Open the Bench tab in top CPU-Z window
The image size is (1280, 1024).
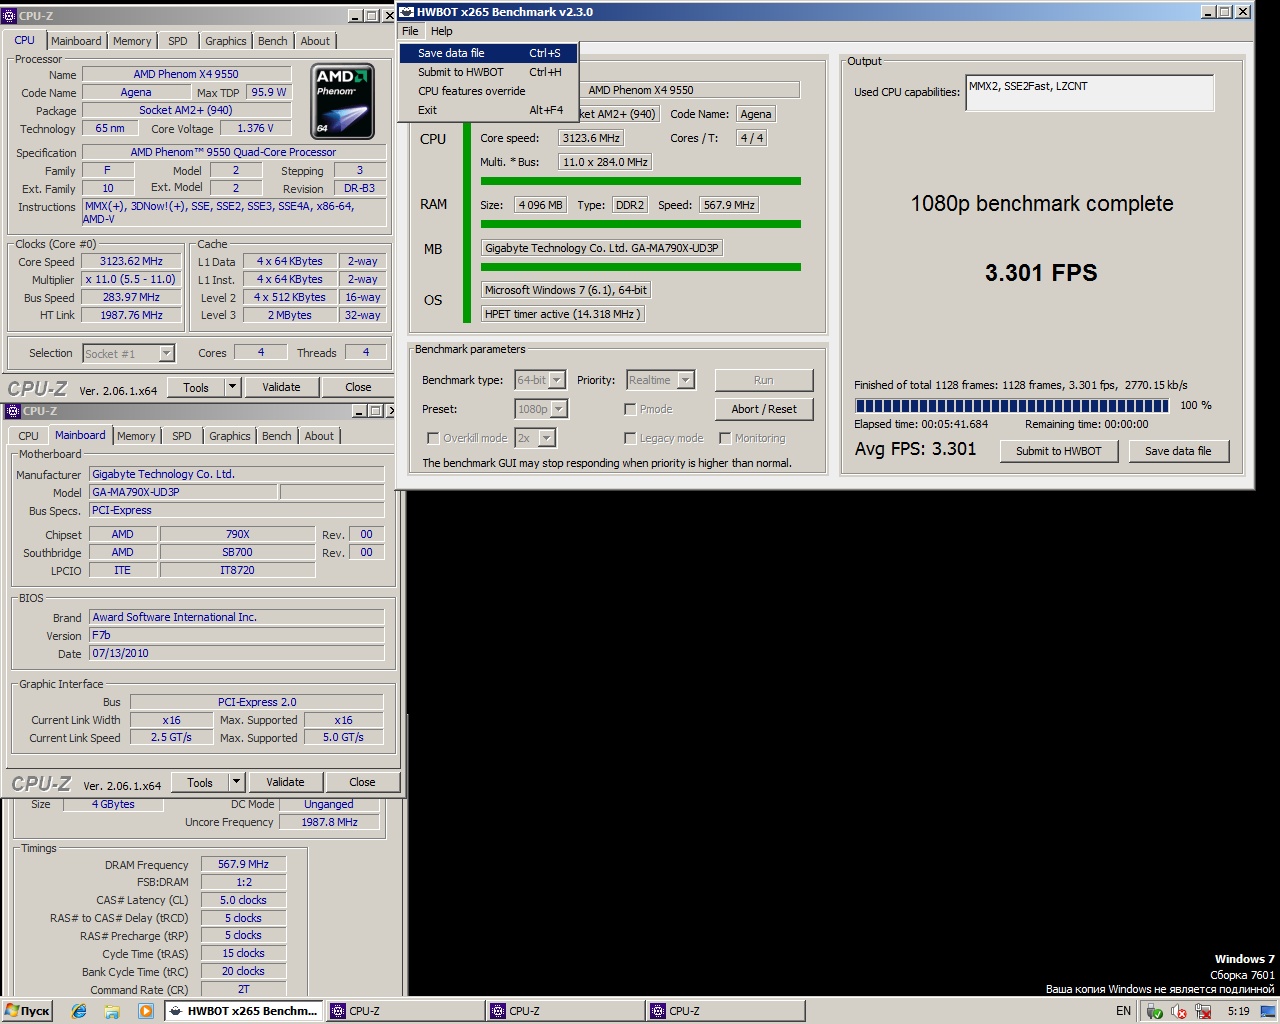272,41
